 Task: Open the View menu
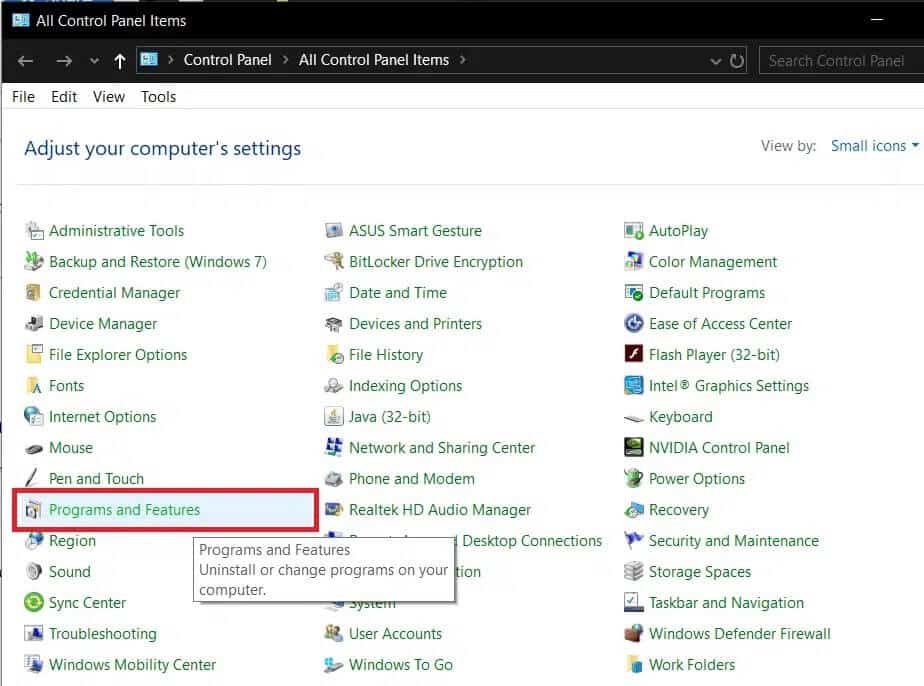(x=109, y=97)
